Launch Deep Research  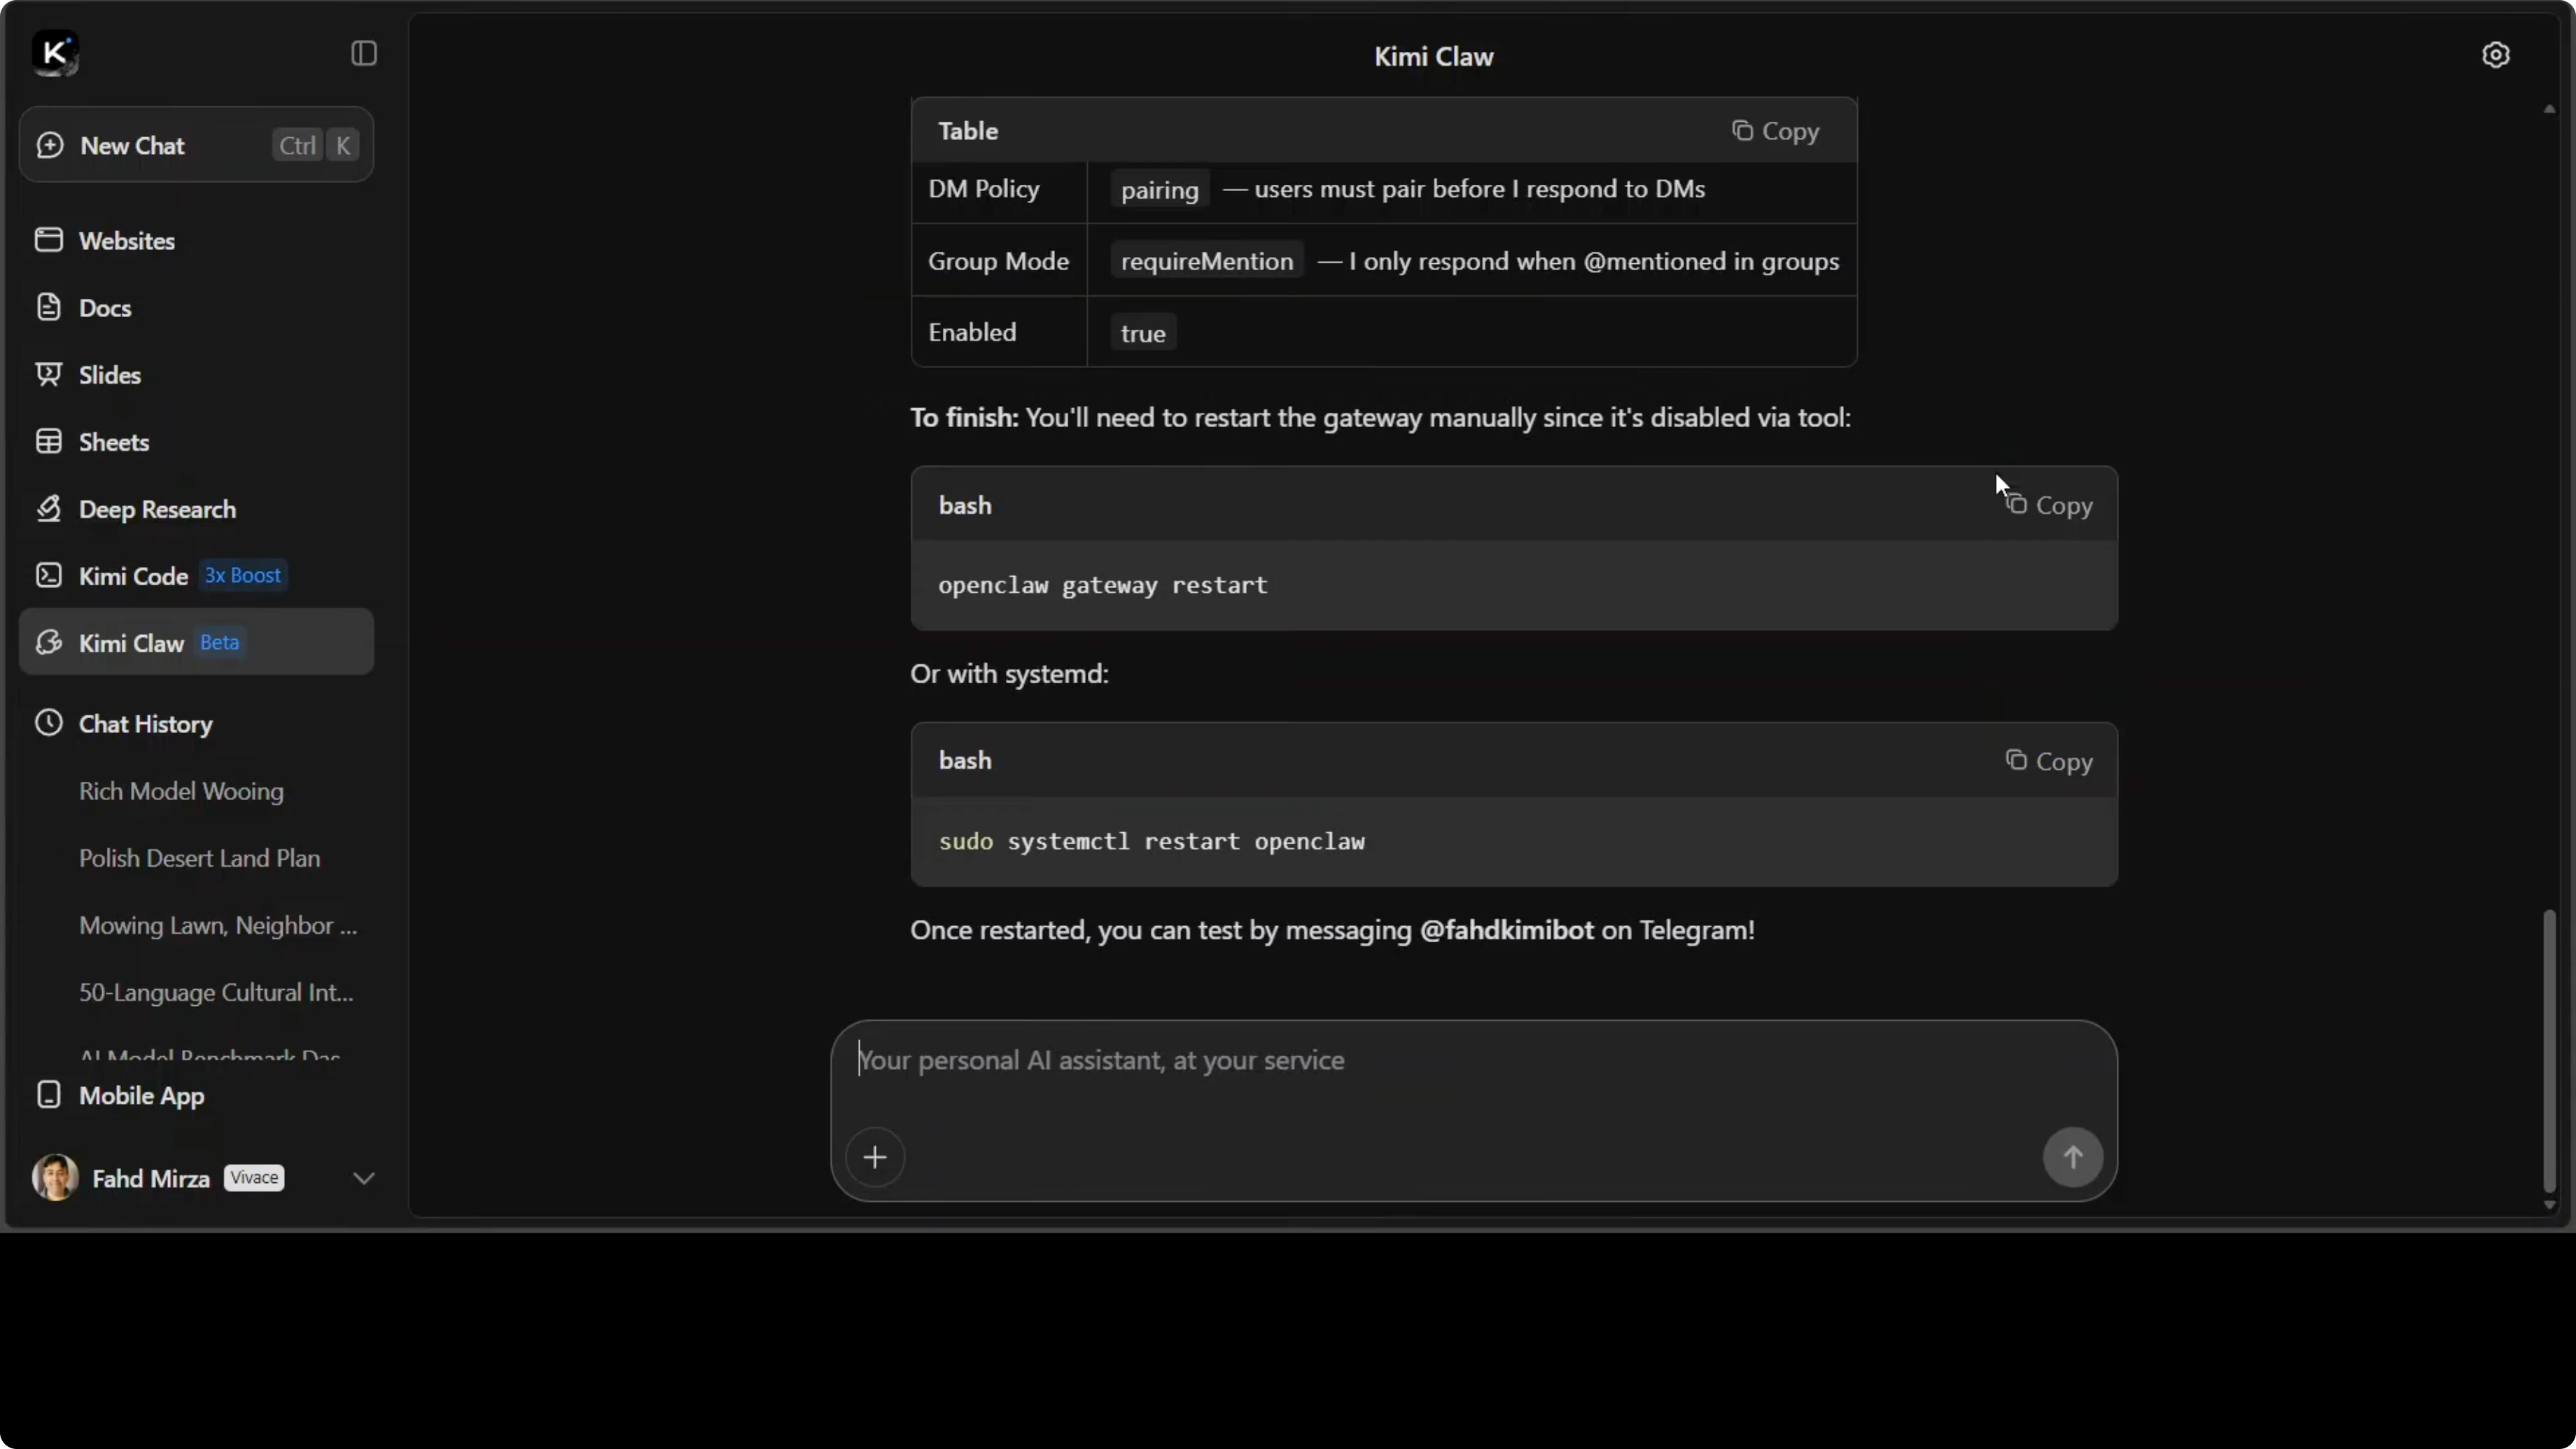(x=157, y=509)
